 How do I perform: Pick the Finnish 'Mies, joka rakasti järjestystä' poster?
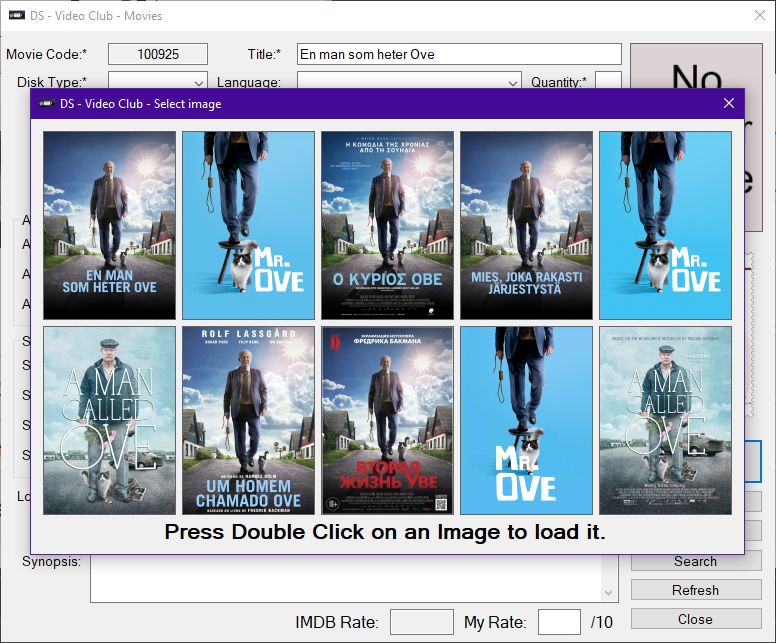click(x=527, y=225)
